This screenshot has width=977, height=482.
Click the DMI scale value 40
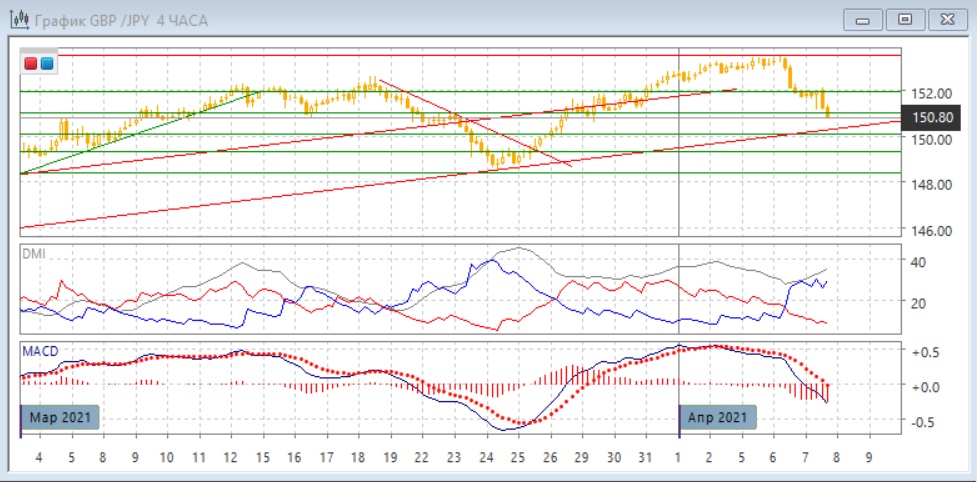point(917,261)
